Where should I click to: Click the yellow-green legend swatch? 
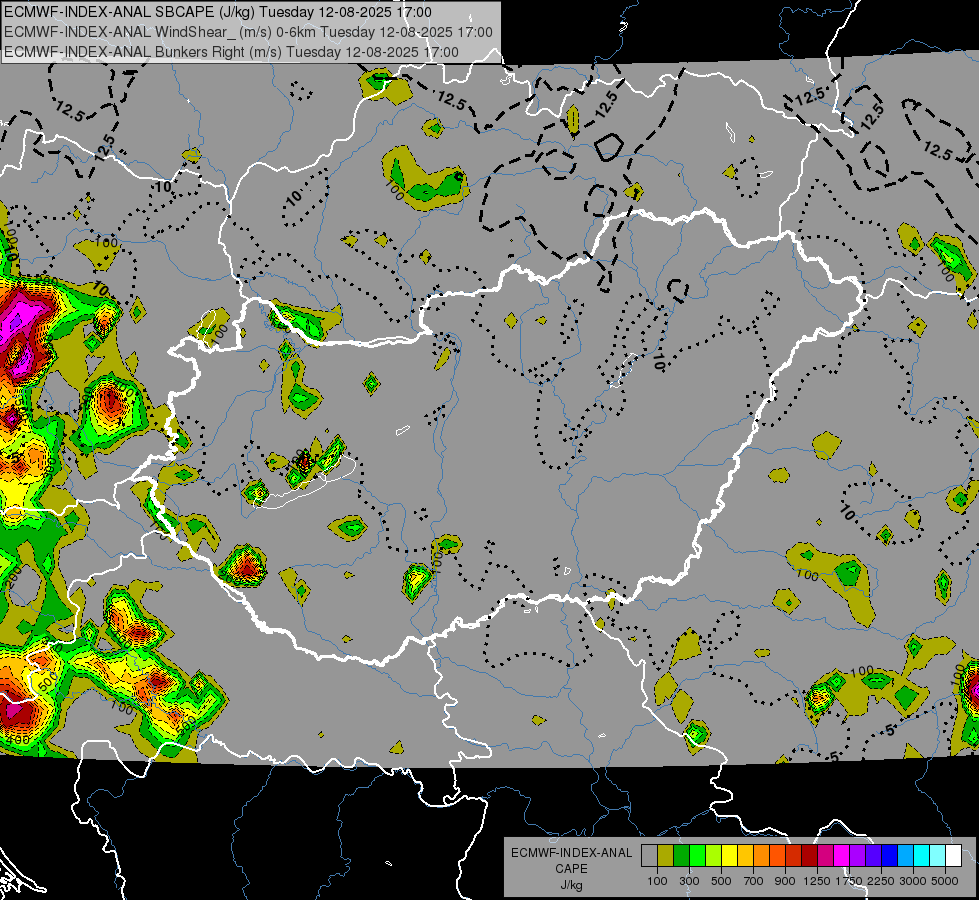pos(714,855)
